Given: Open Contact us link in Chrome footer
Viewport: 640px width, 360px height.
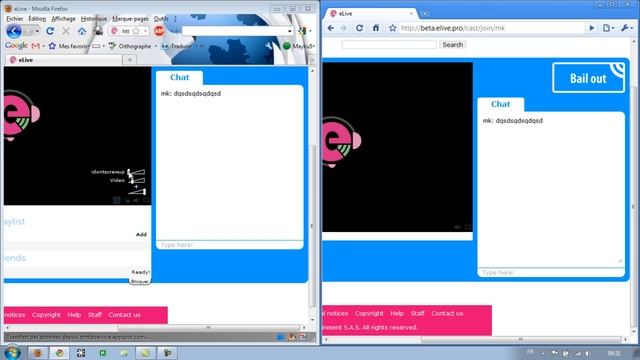Looking at the screenshot, I should point(447,313).
